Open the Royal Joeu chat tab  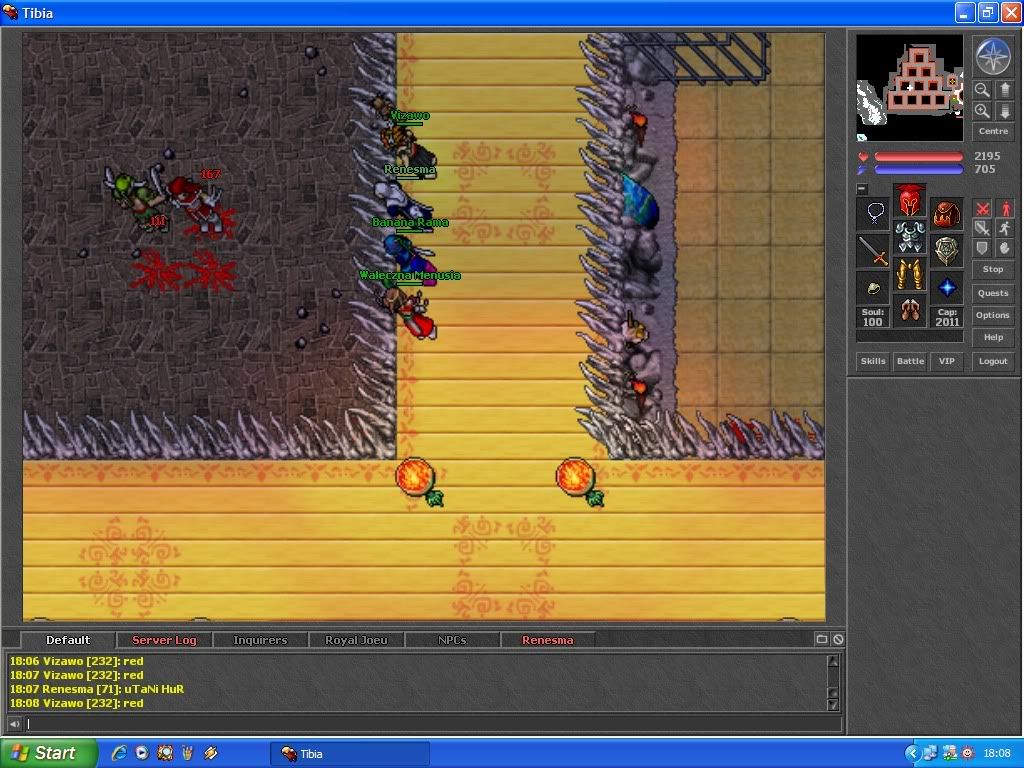click(356, 640)
